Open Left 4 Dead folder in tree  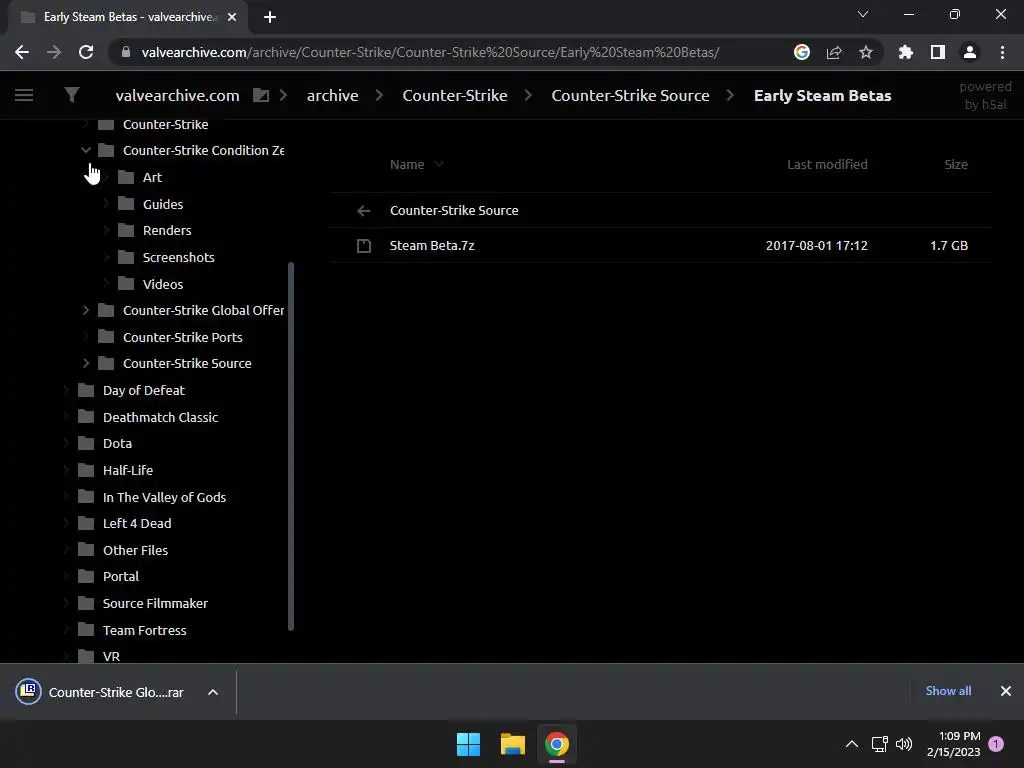click(136, 523)
